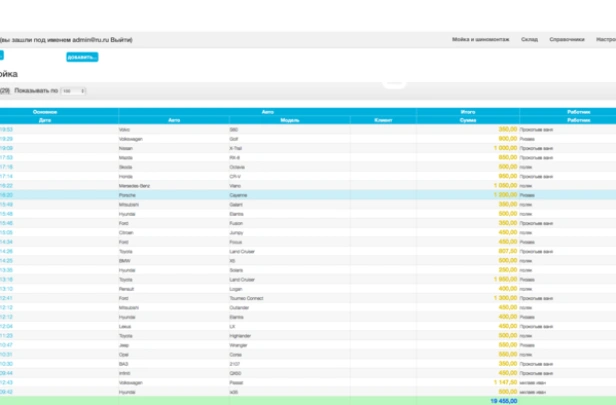Open the Склад menu item
The width and height of the screenshot is (616, 405).
point(529,40)
